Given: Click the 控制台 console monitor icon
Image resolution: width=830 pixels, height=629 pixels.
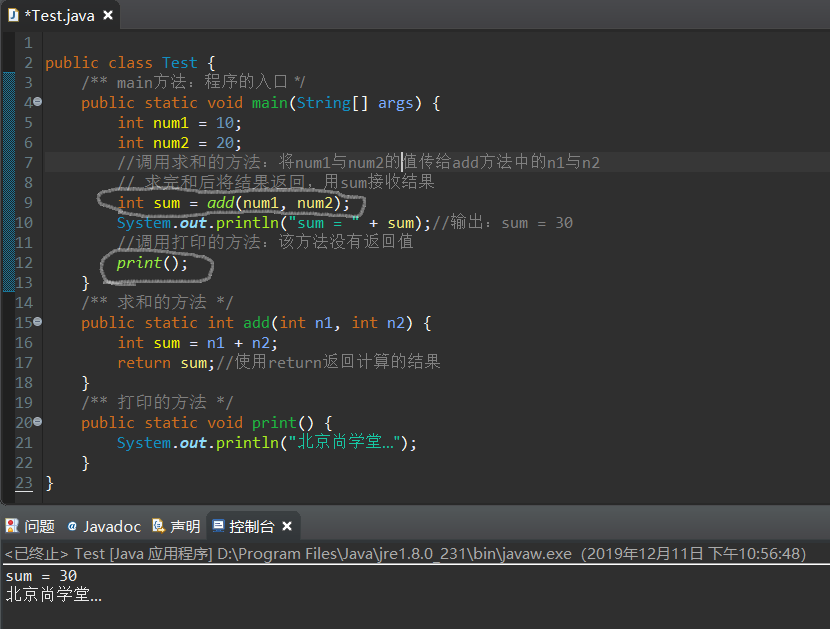Looking at the screenshot, I should pos(218,526).
